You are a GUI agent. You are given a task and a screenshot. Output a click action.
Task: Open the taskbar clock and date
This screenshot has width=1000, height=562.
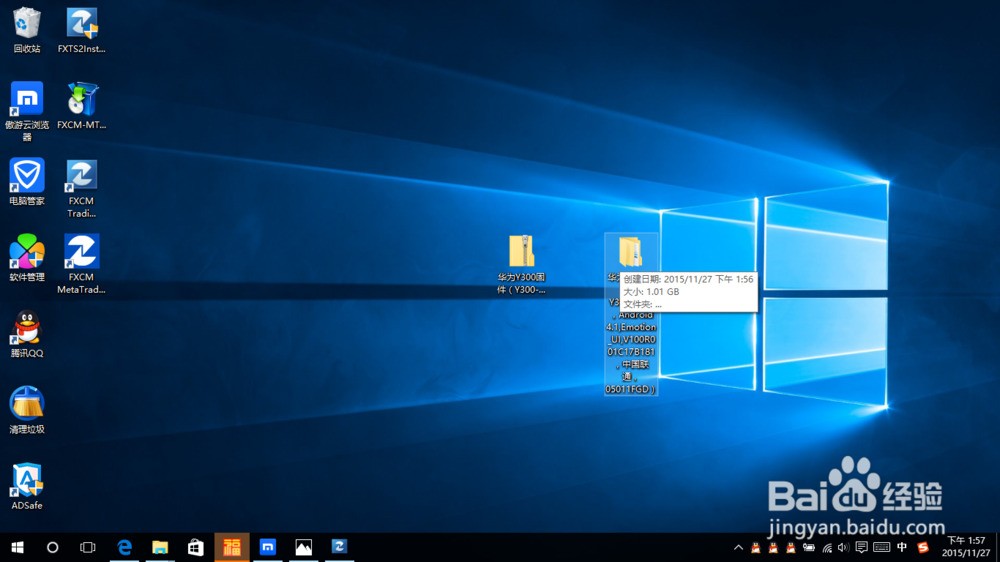pyautogui.click(x=966, y=547)
